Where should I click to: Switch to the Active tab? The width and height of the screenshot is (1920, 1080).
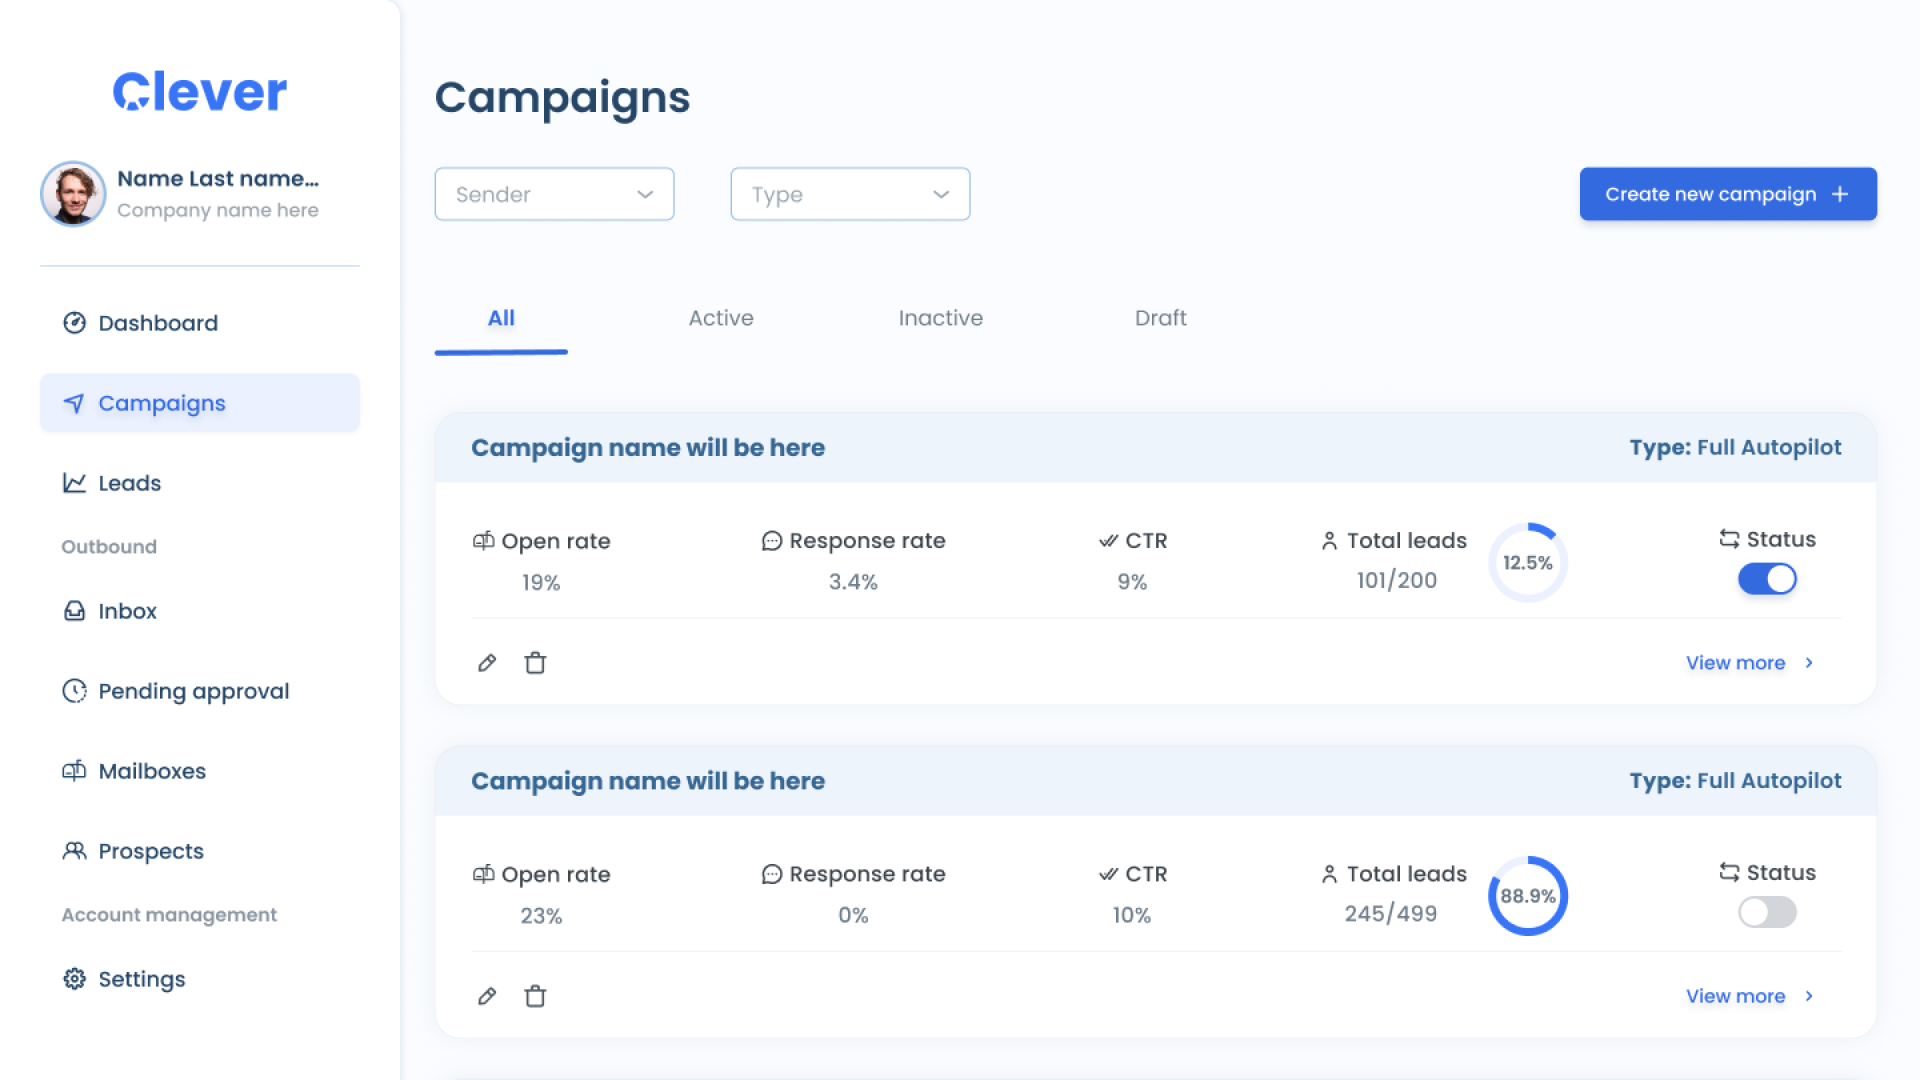click(721, 318)
